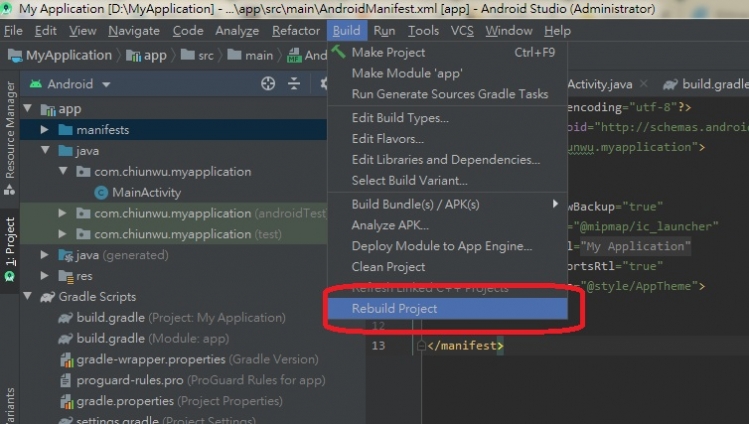The height and width of the screenshot is (424, 749).
Task: Choose Make Module 'app'
Action: pos(448,73)
